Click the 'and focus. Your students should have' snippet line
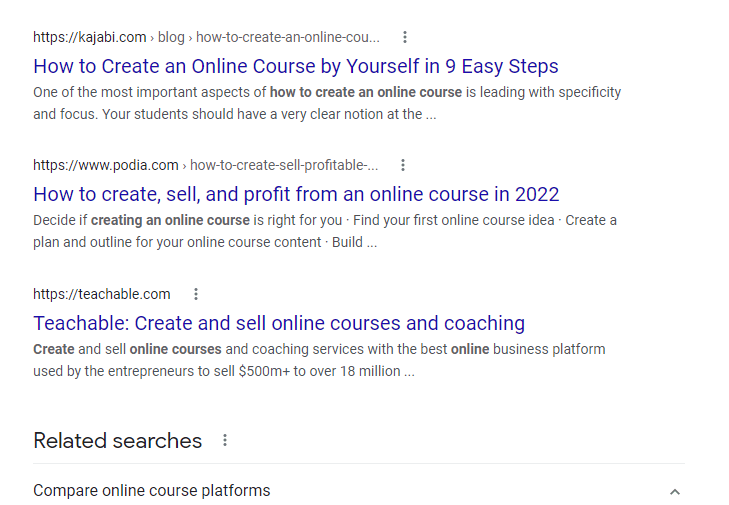Image resolution: width=729 pixels, height=505 pixels. (x=235, y=114)
